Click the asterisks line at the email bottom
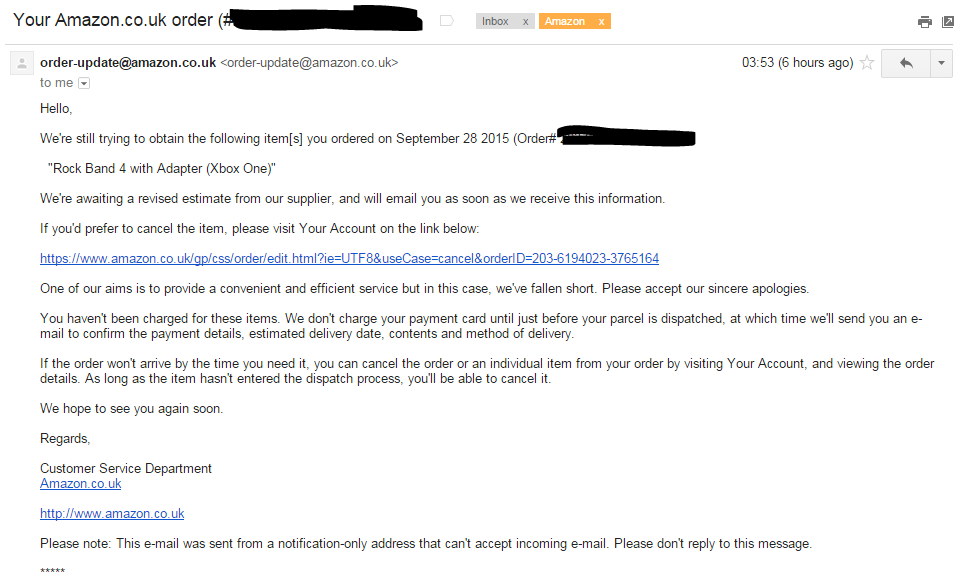The width and height of the screenshot is (968, 573). click(x=52, y=570)
